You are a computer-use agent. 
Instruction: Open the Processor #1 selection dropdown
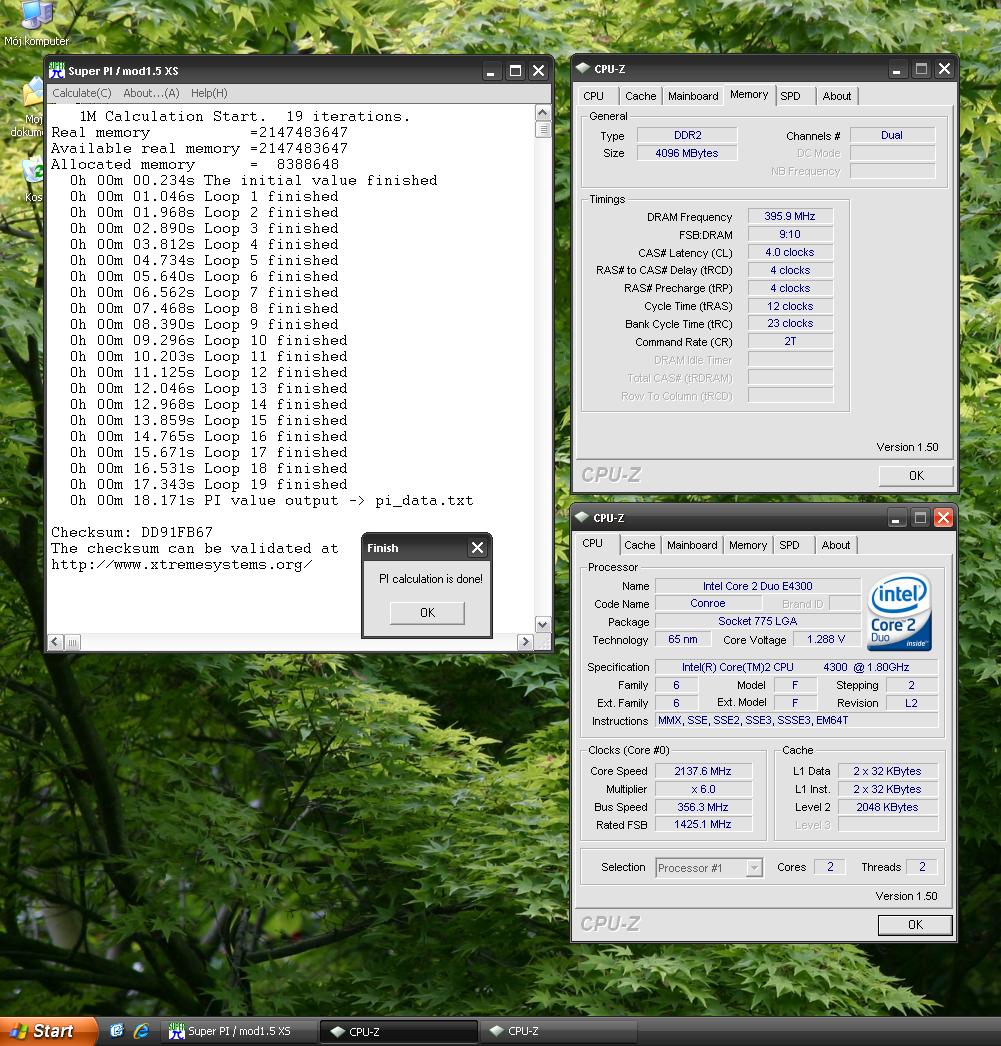tap(709, 868)
